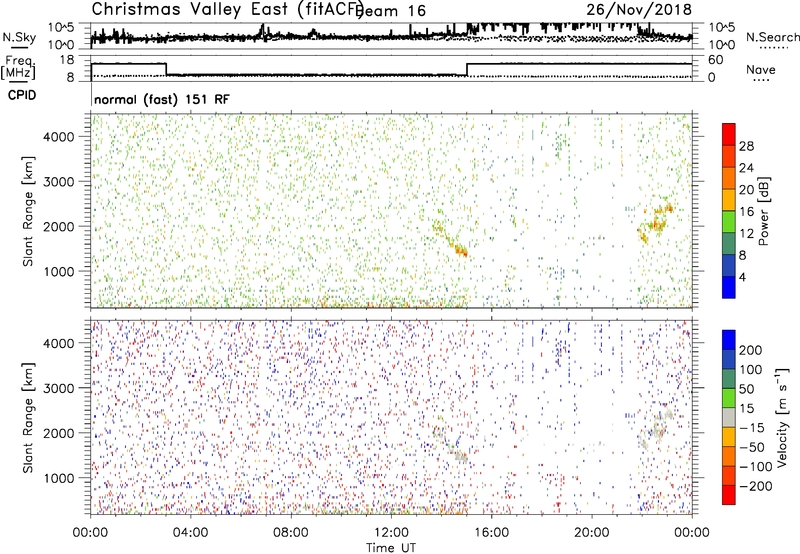The height and width of the screenshot is (554, 800).
Task: Click the red swatch of Power colorbar
Action: (728, 134)
